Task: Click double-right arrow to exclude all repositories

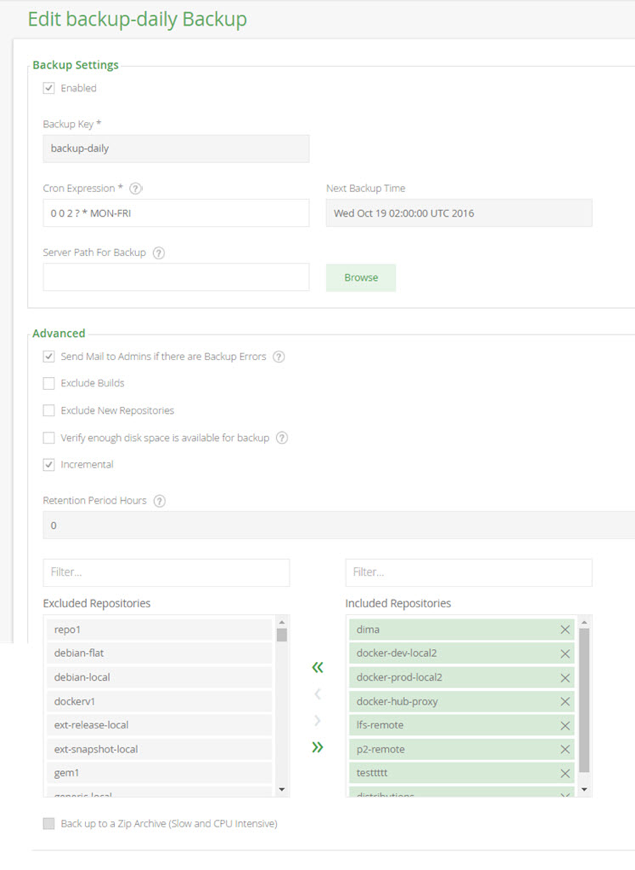Action: point(318,747)
